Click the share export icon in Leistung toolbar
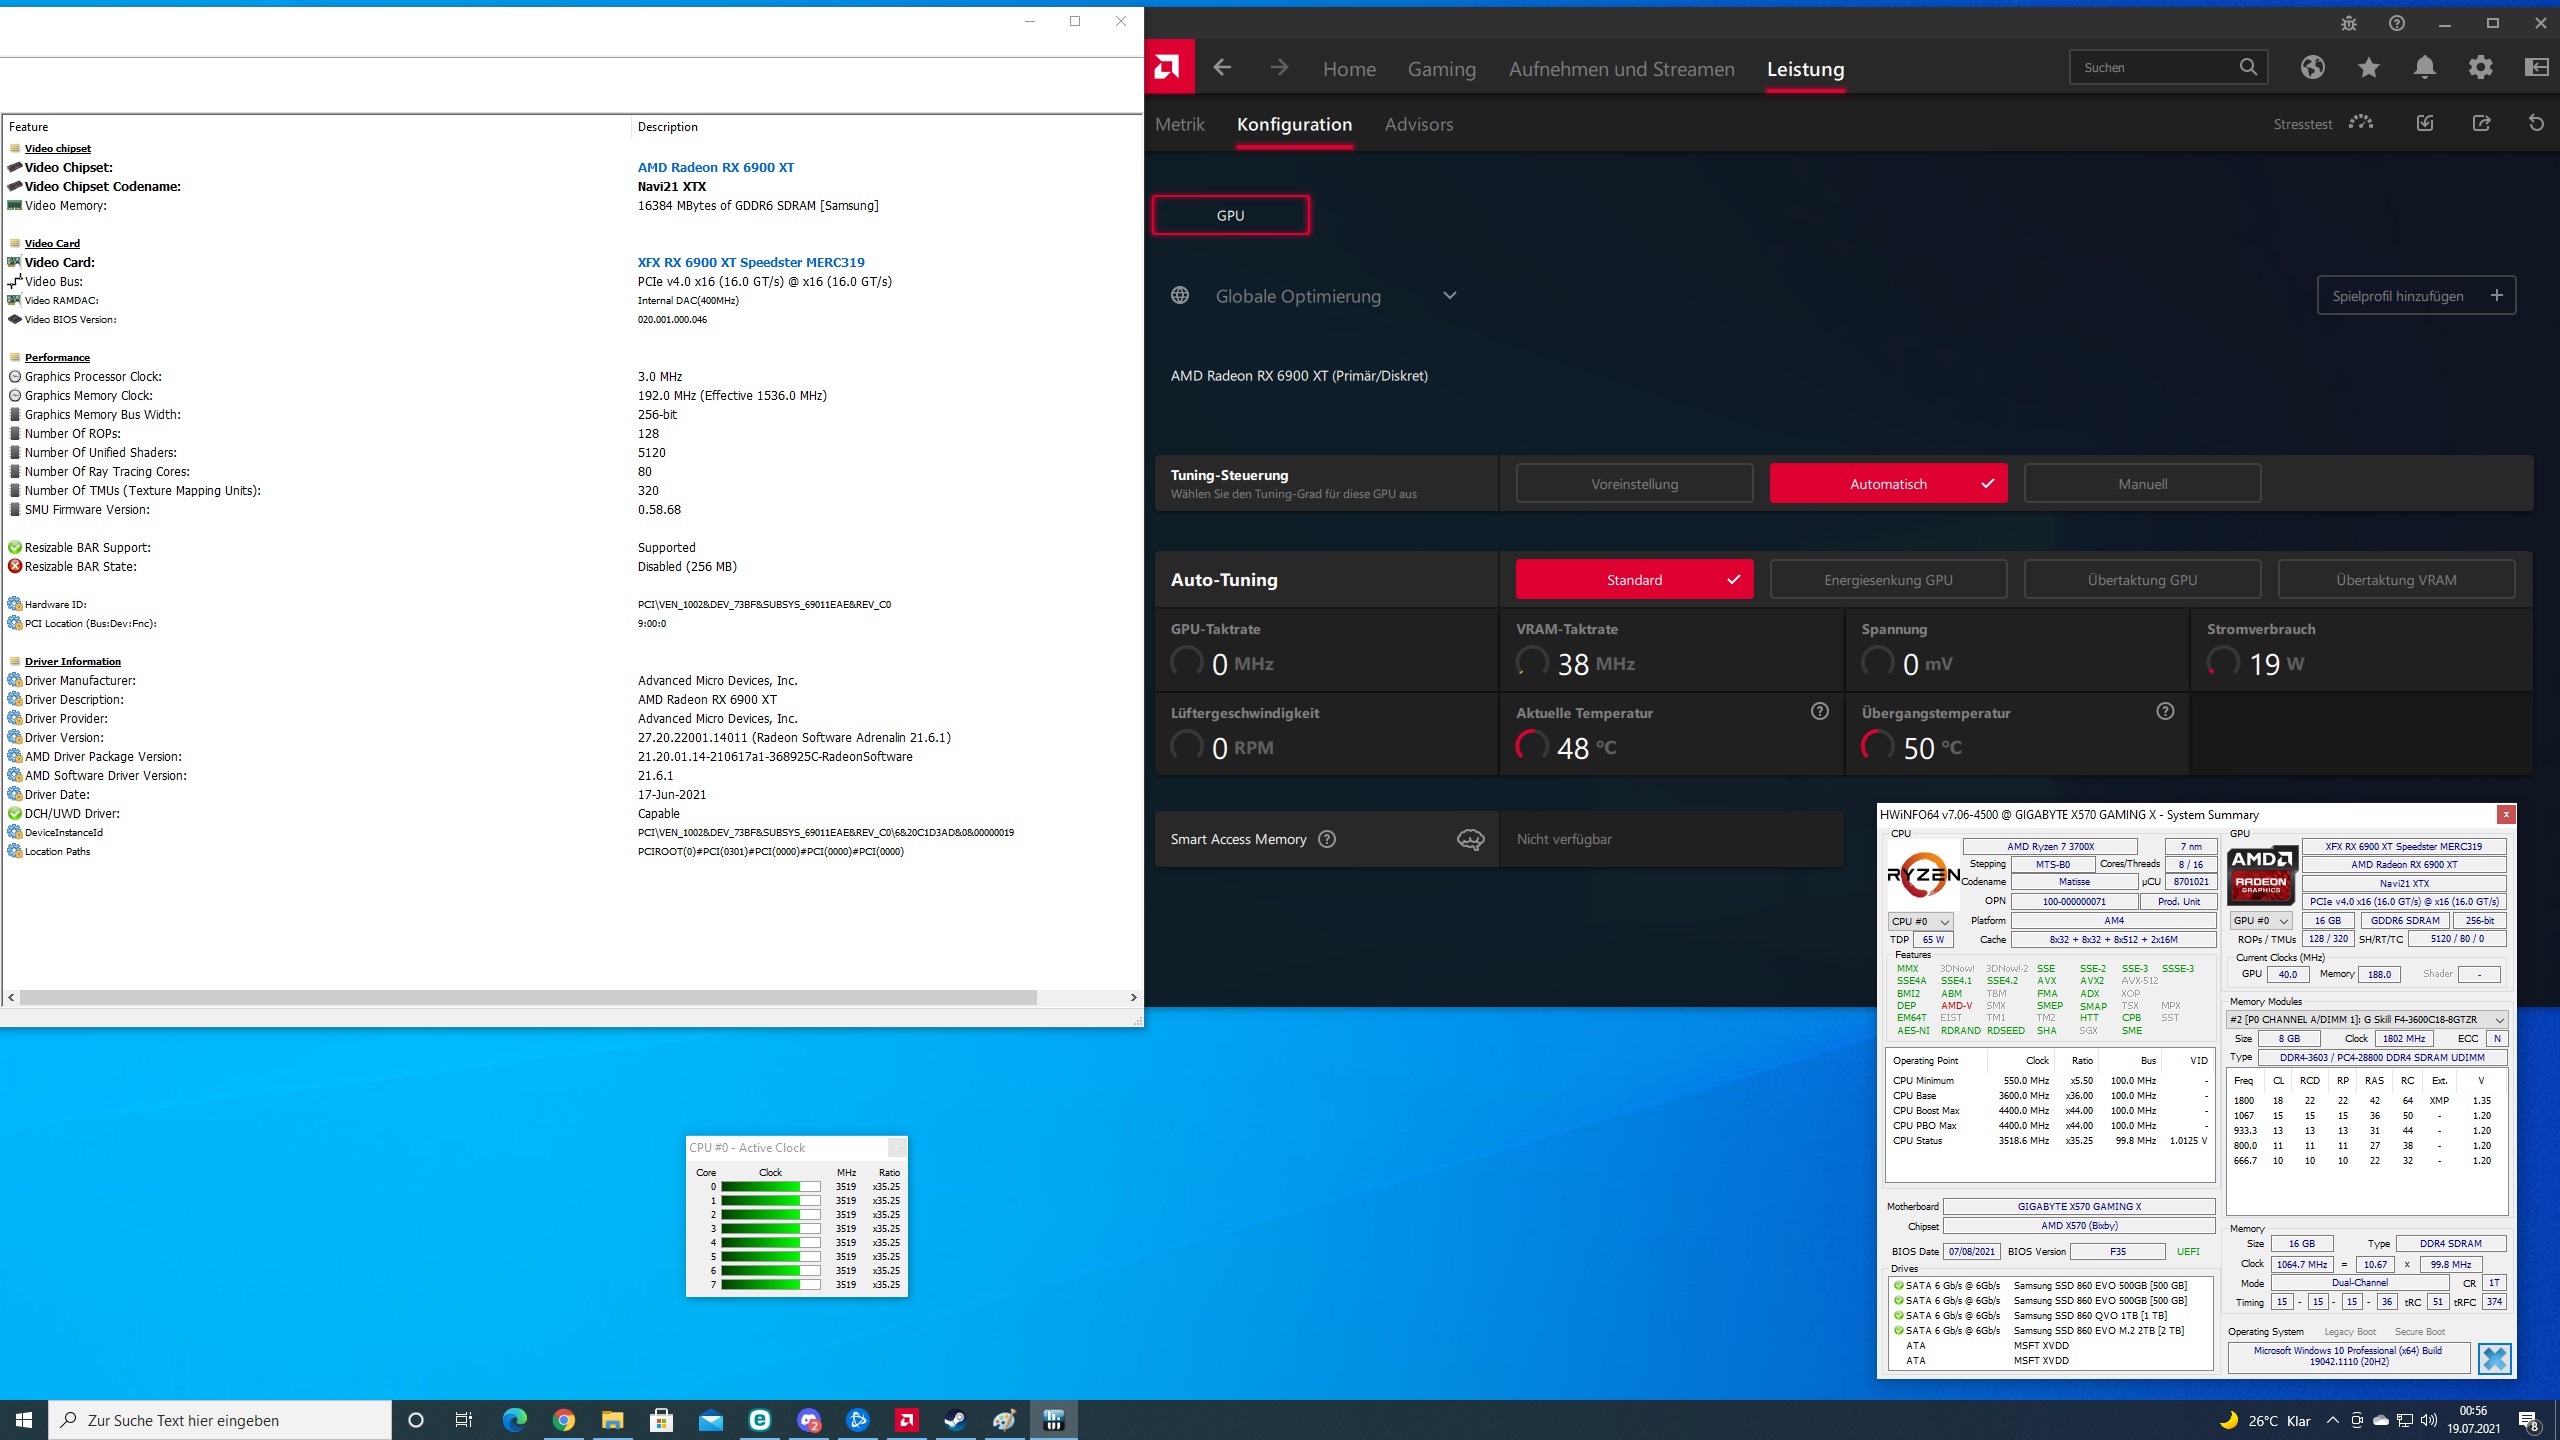The width and height of the screenshot is (2560, 1440). tap(2482, 122)
